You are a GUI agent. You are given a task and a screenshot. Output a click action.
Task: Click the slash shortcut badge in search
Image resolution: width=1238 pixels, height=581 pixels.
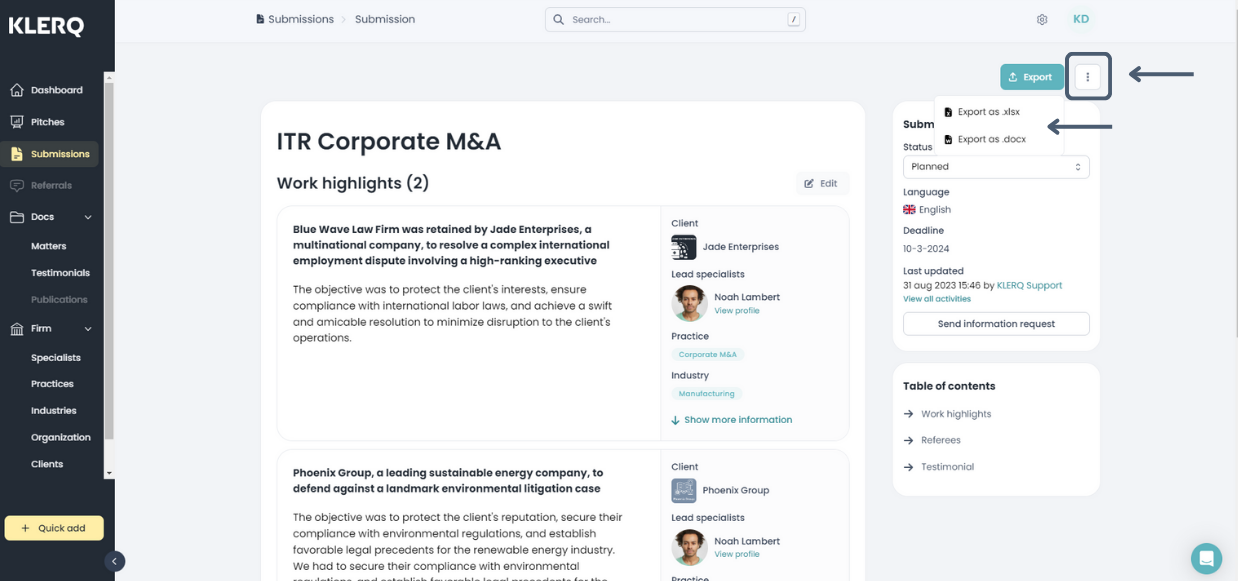tap(793, 19)
